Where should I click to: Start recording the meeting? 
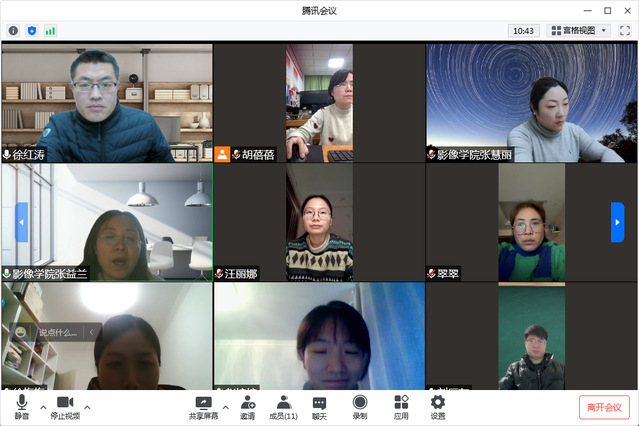(359, 407)
